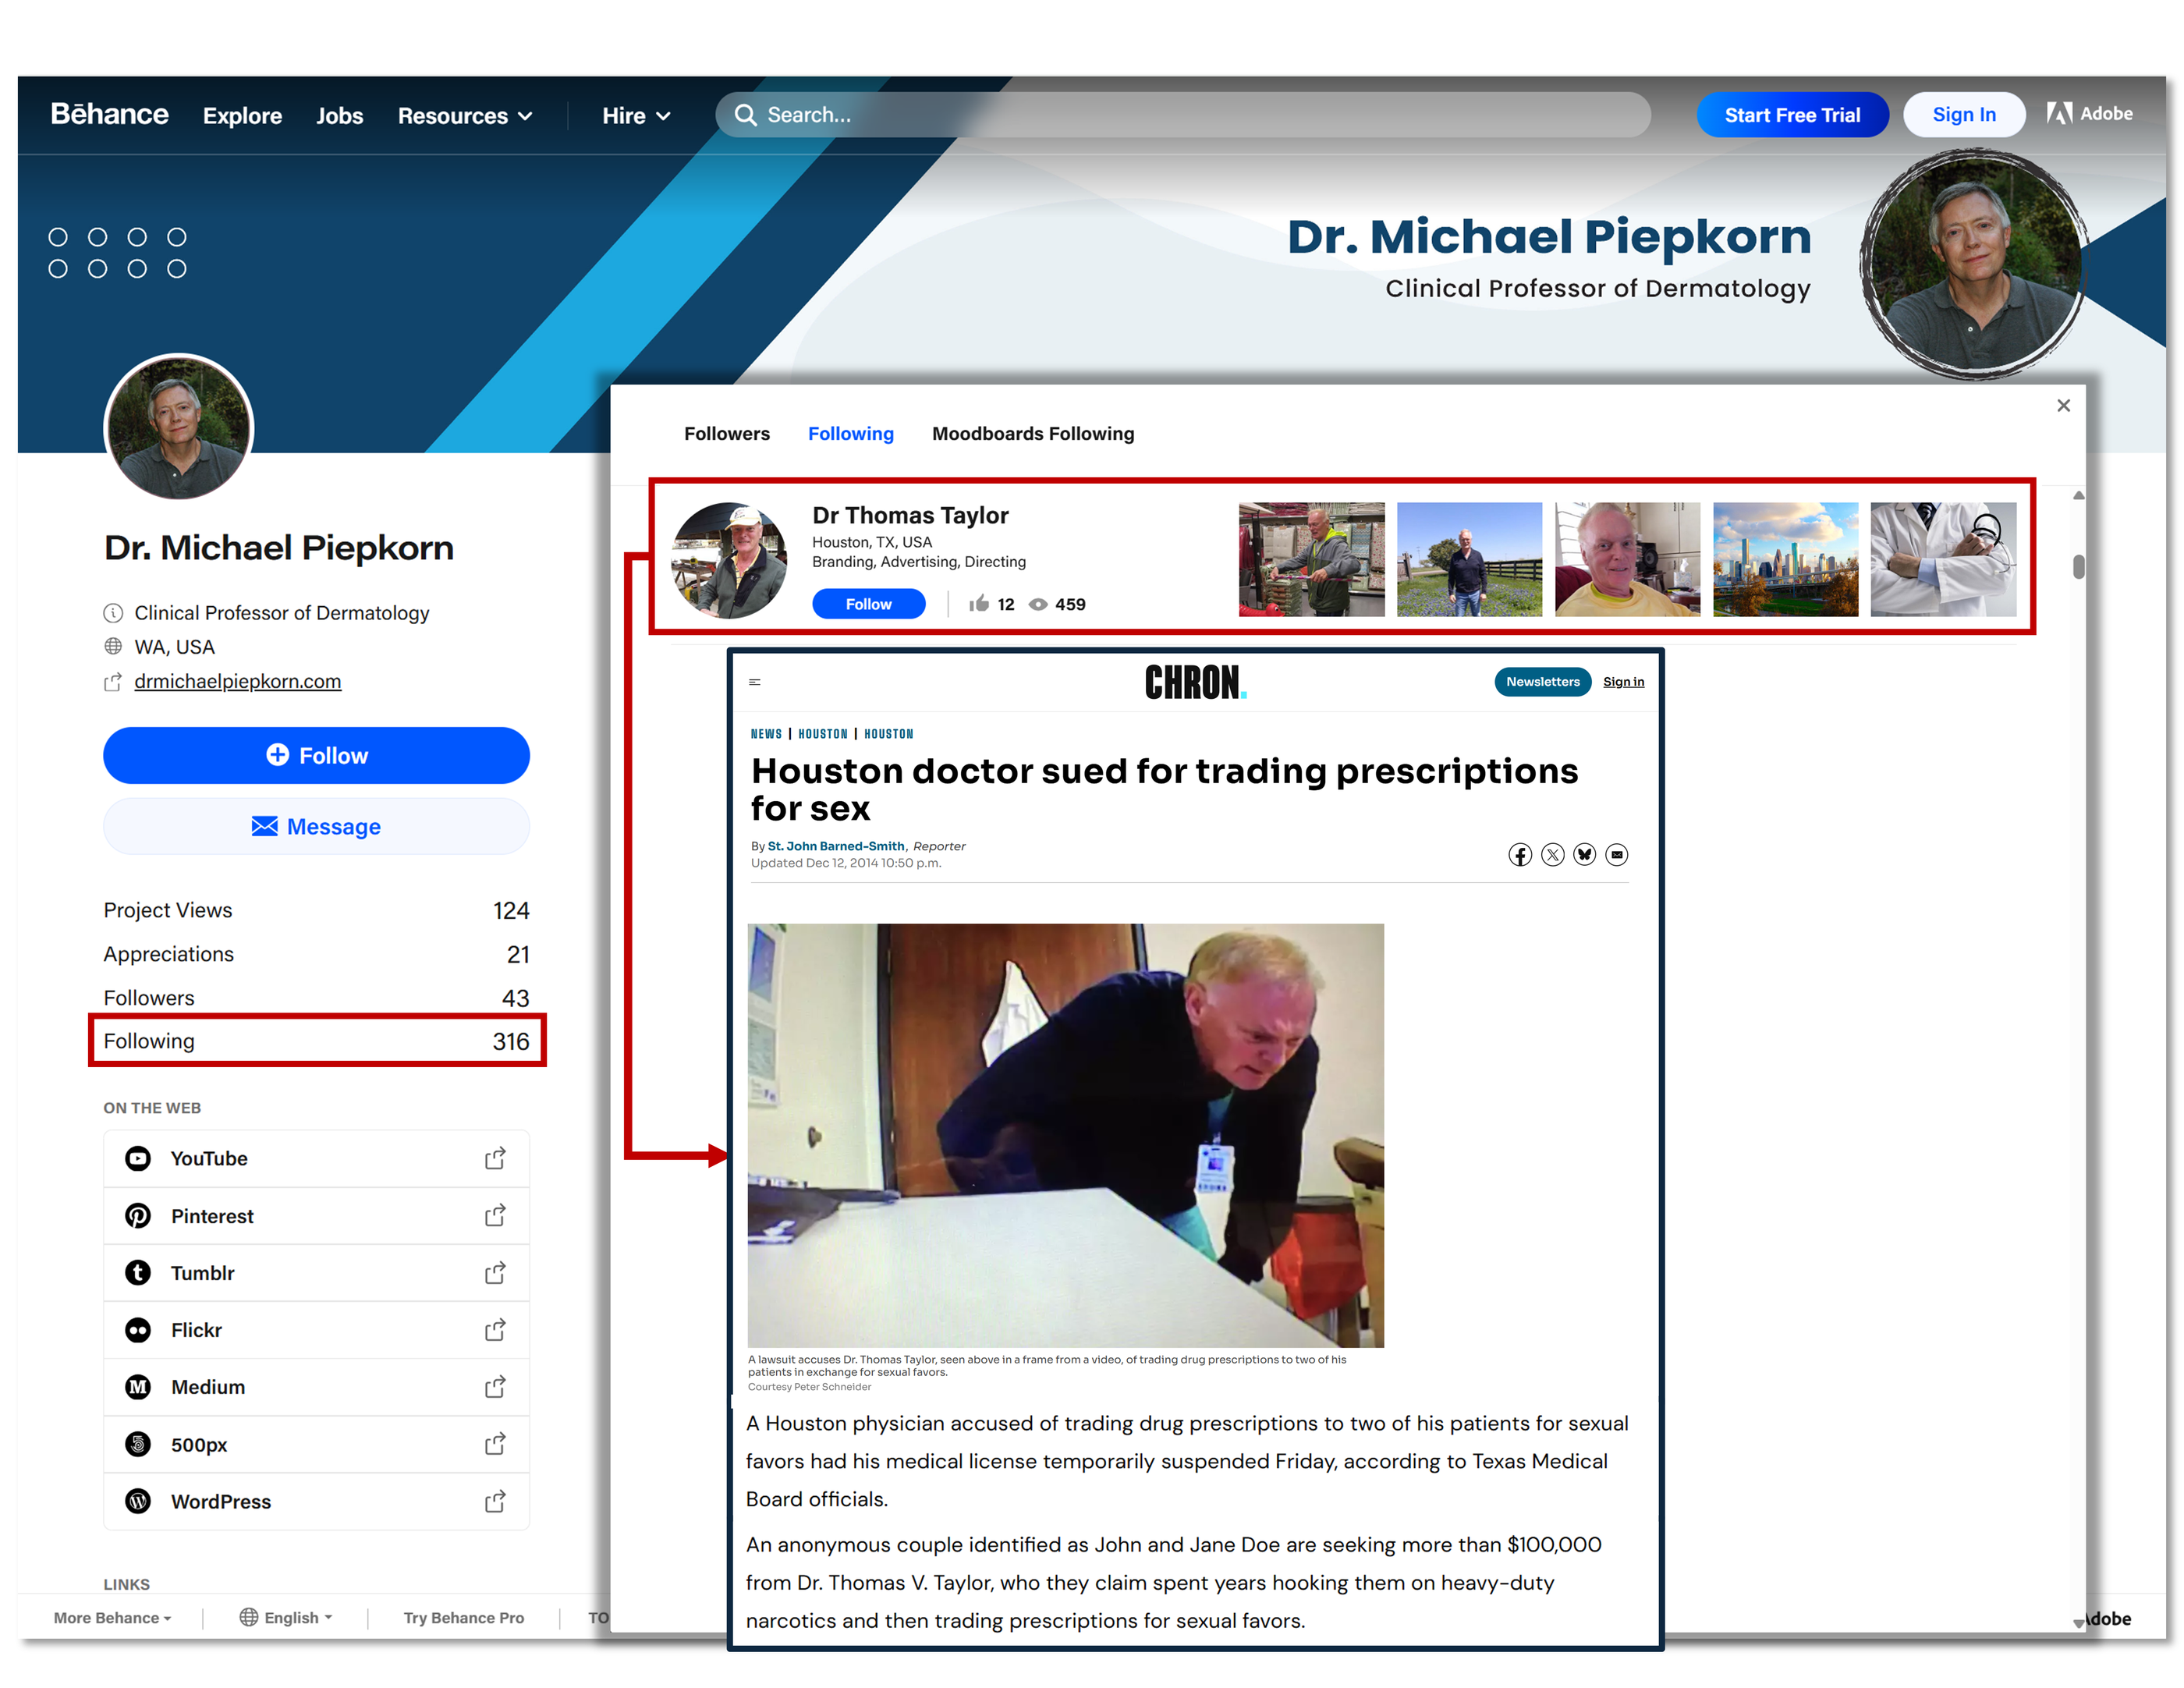Open WordPress external link icon

click(x=495, y=1501)
